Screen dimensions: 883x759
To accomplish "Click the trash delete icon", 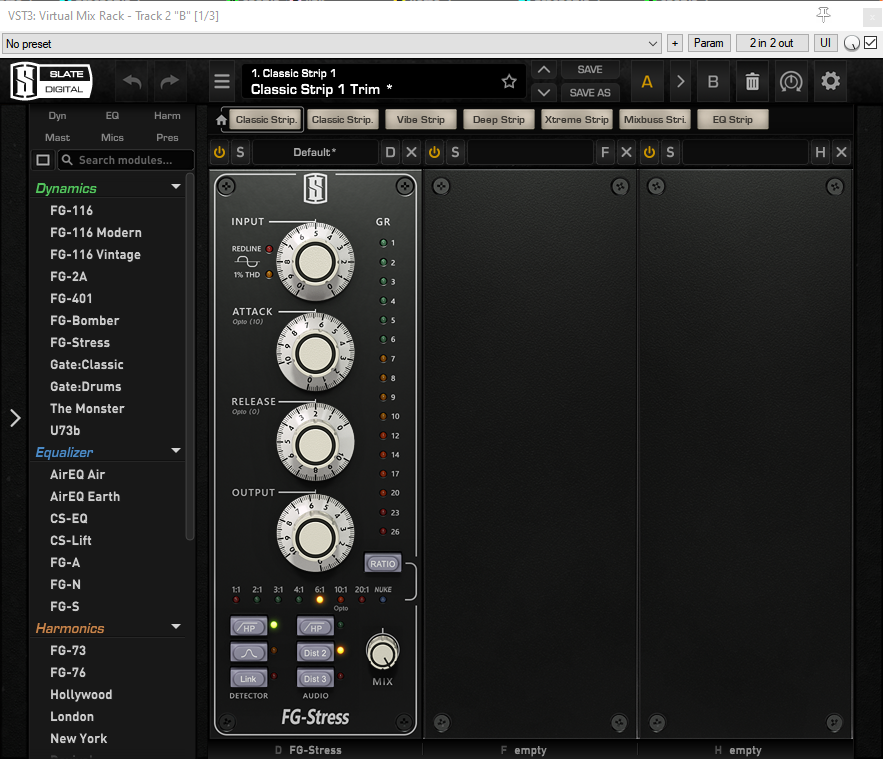I will click(x=752, y=82).
